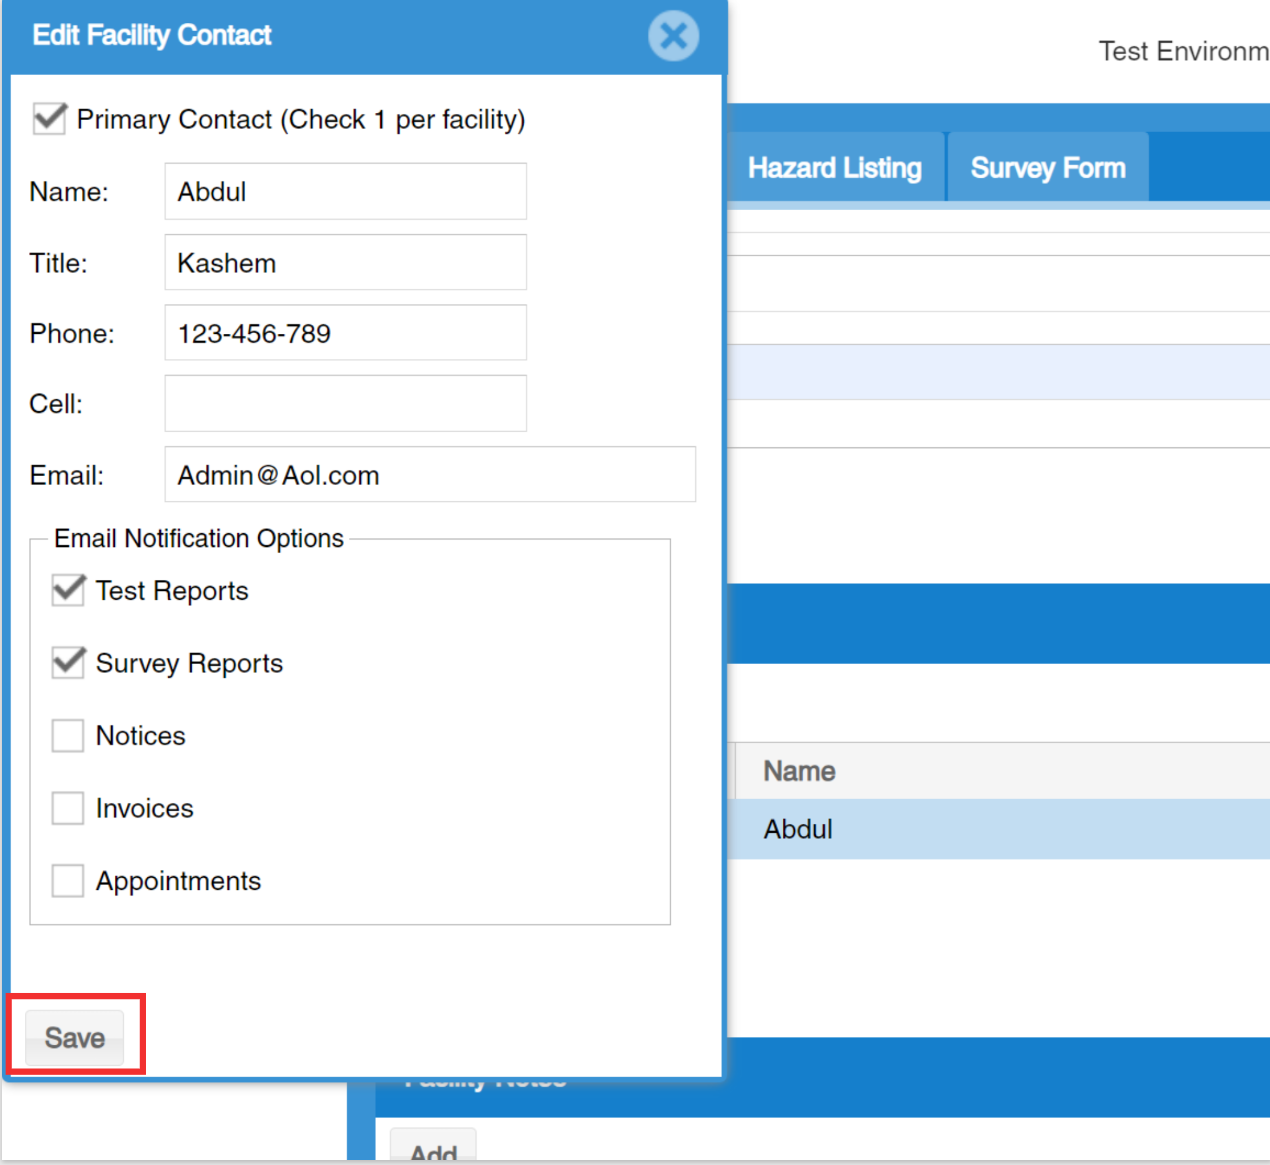
Task: Disable Survey Reports email notification
Action: pyautogui.click(x=68, y=662)
